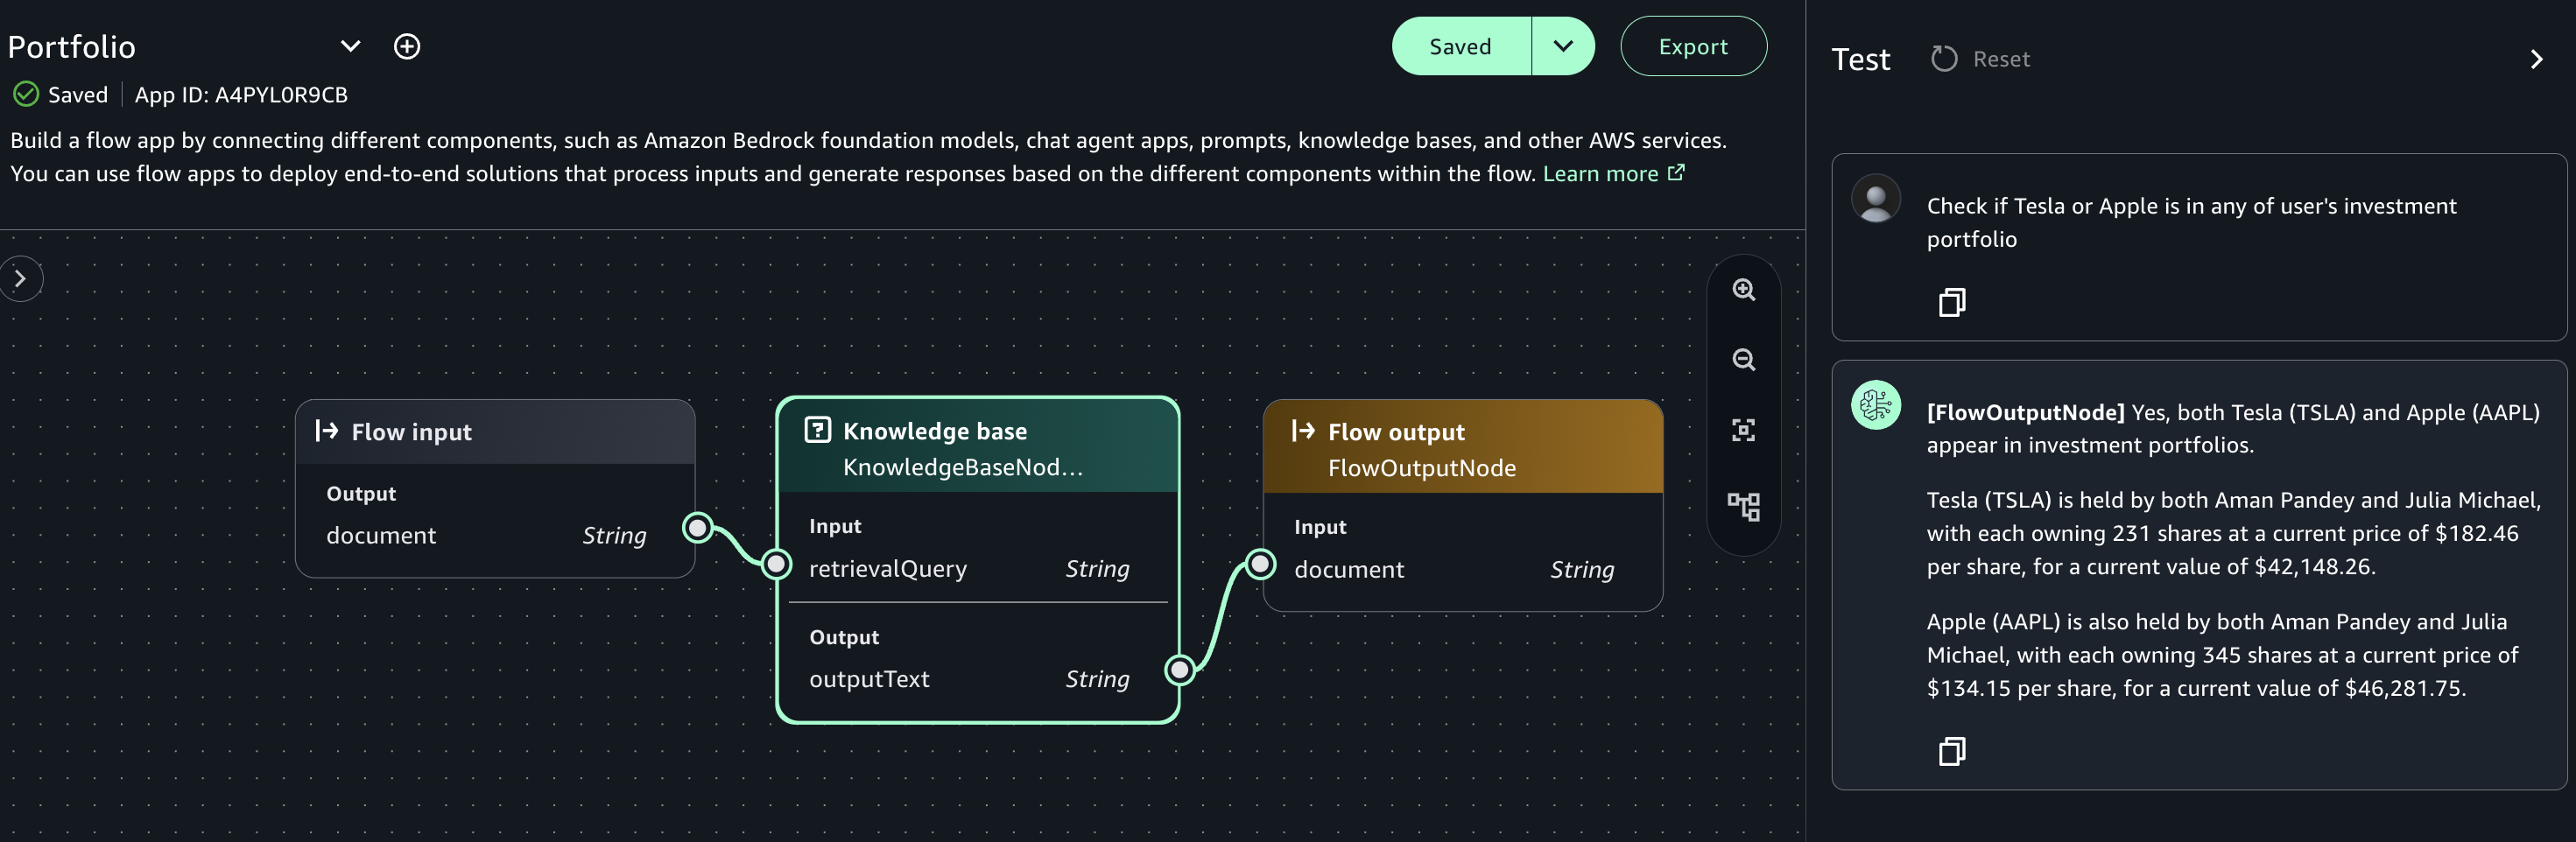The image size is (2576, 842).
Task: Click the assistant brain avatar icon
Action: pyautogui.click(x=1876, y=405)
